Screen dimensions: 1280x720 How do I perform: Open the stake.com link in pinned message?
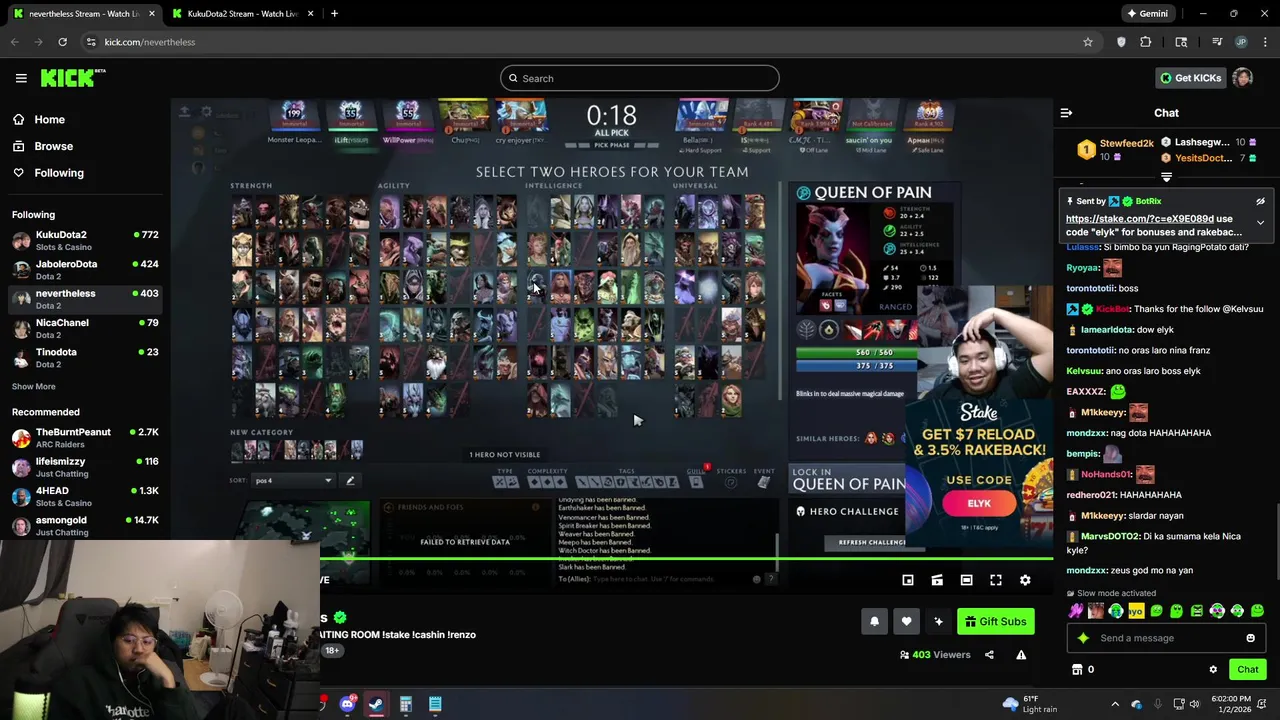1140,219
